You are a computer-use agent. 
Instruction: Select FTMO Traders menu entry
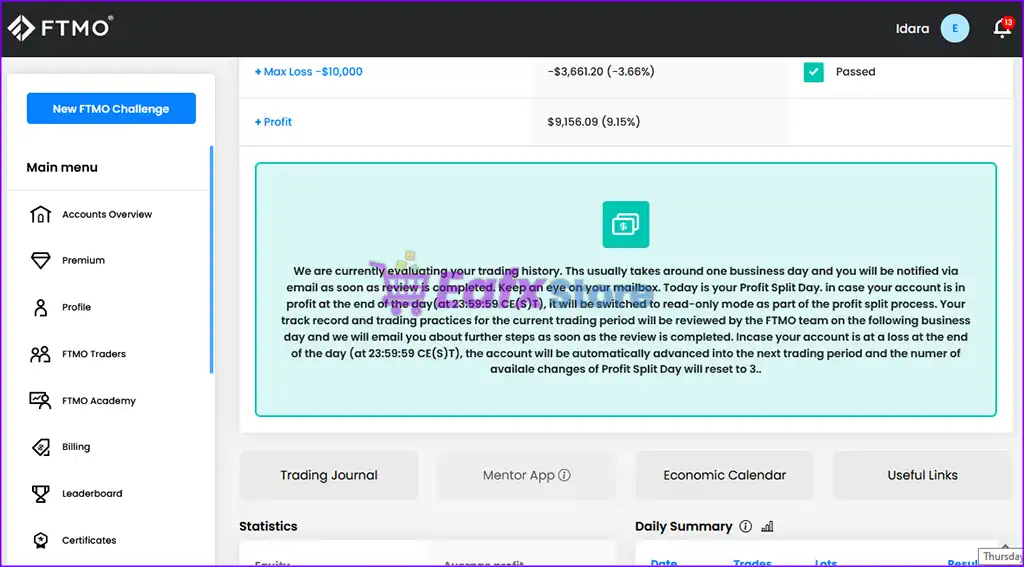coord(94,354)
